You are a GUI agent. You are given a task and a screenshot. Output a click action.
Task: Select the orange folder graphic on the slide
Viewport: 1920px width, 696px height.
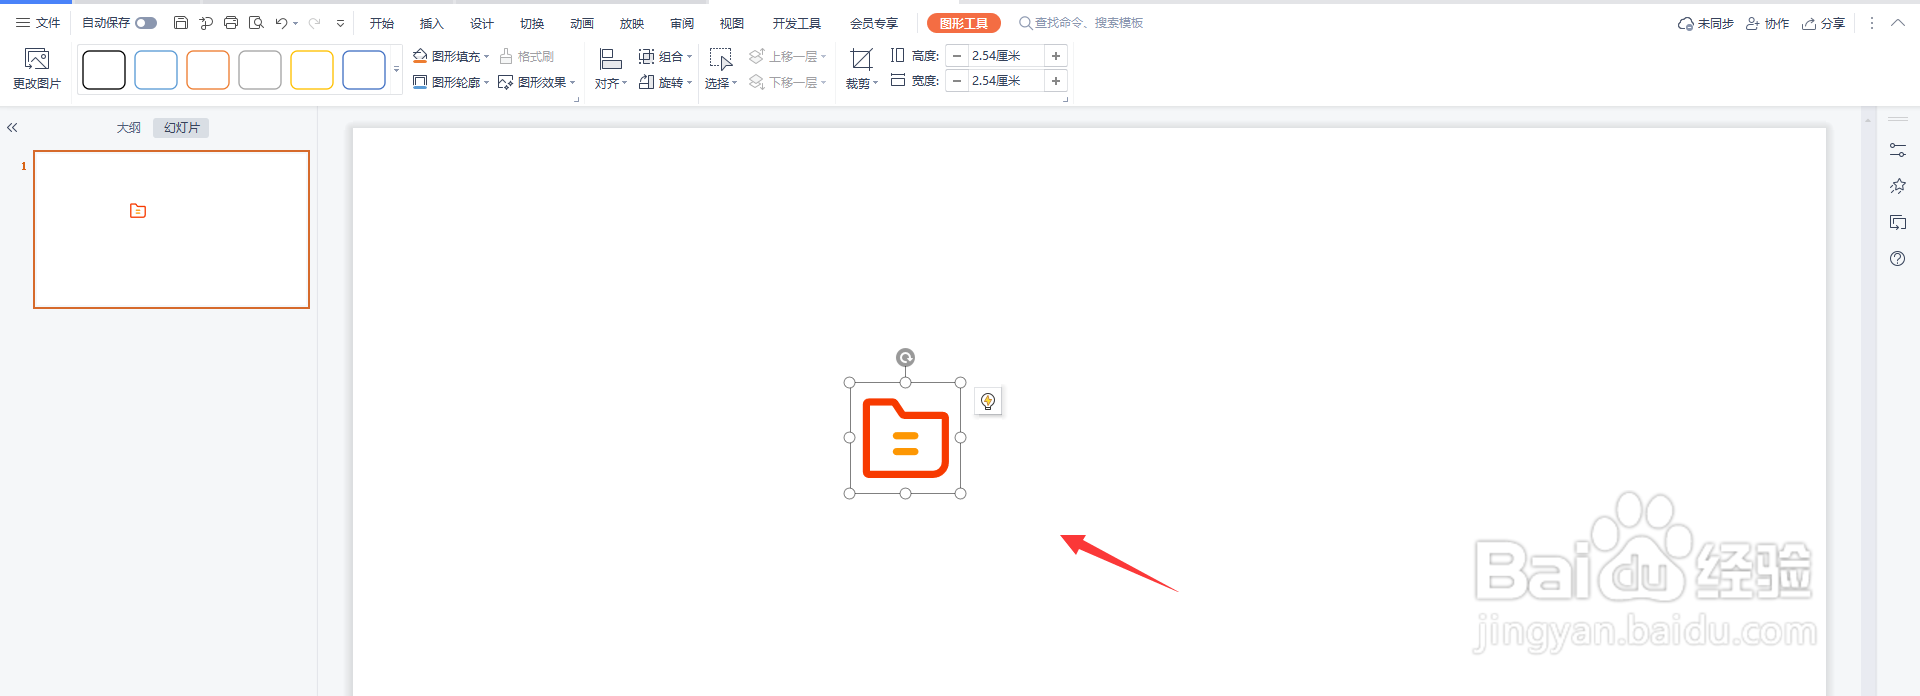pos(906,438)
